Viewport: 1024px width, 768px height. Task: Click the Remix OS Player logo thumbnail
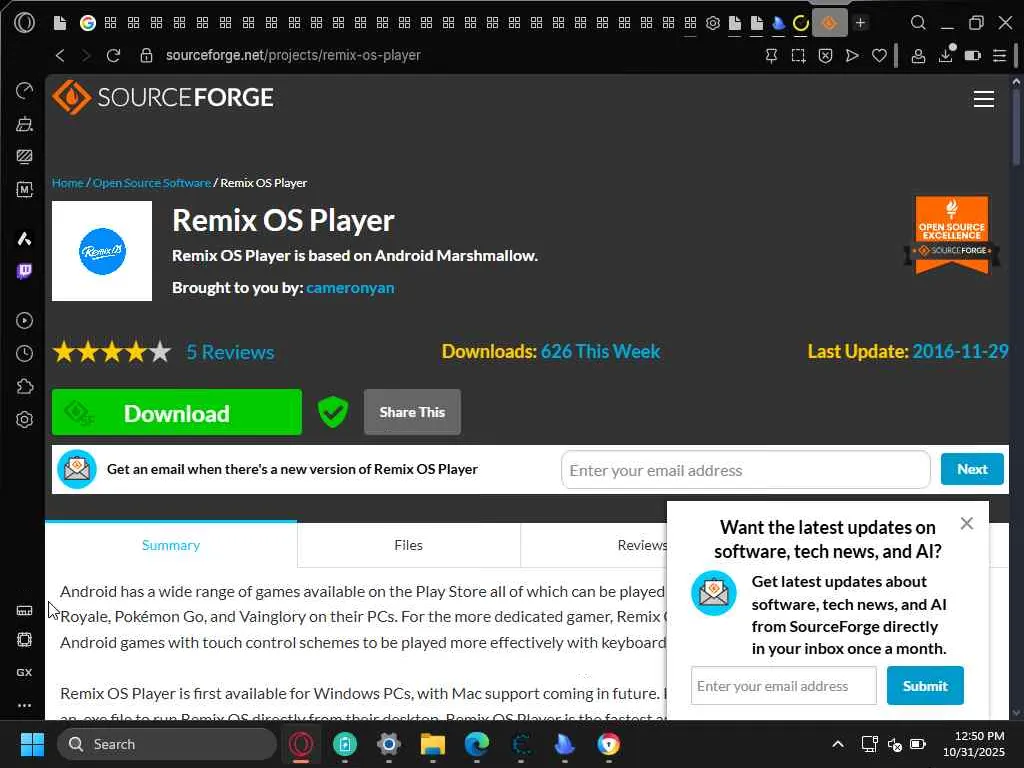point(102,251)
